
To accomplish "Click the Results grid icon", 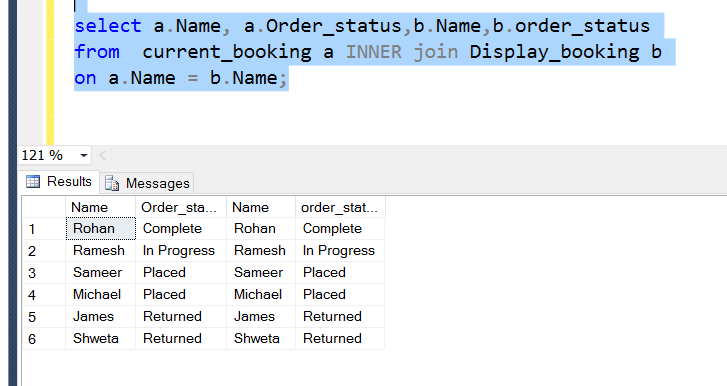I will coord(33,182).
